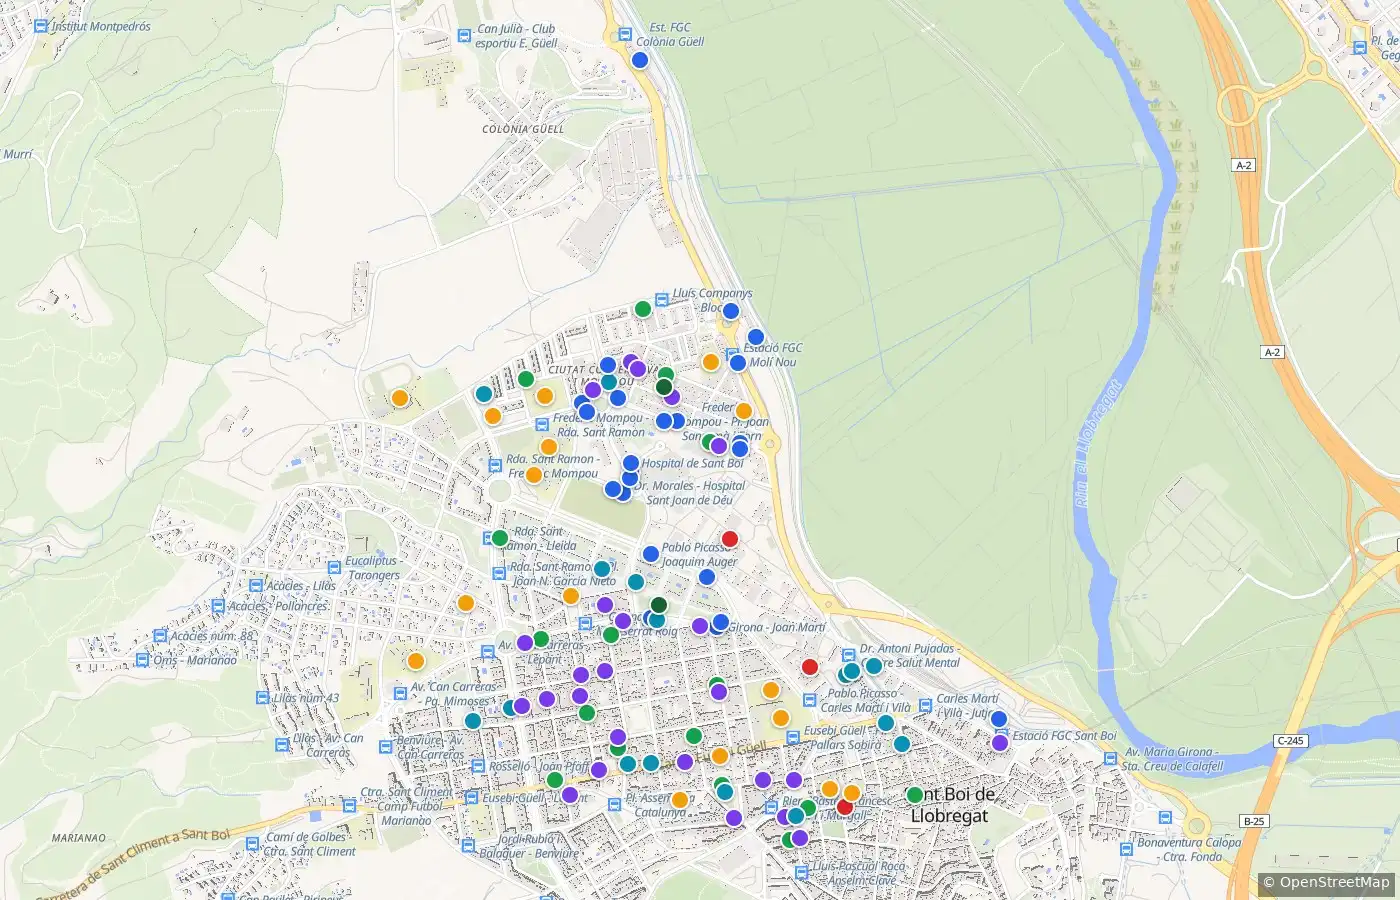Click the Acàcies núm. 88 bus stop icon
Viewport: 1400px width, 900px height.
click(160, 636)
